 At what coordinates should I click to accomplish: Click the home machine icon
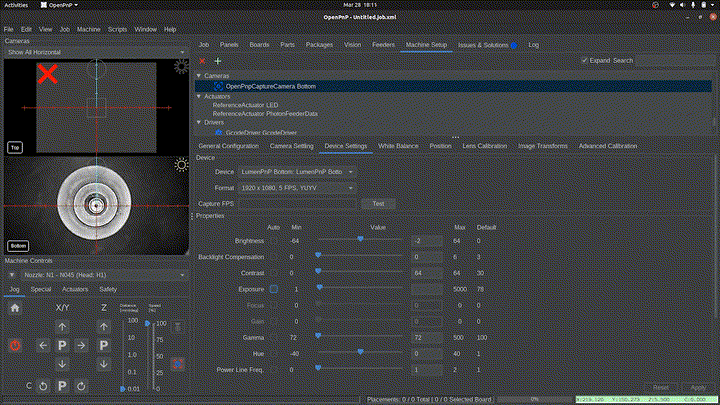pos(15,308)
